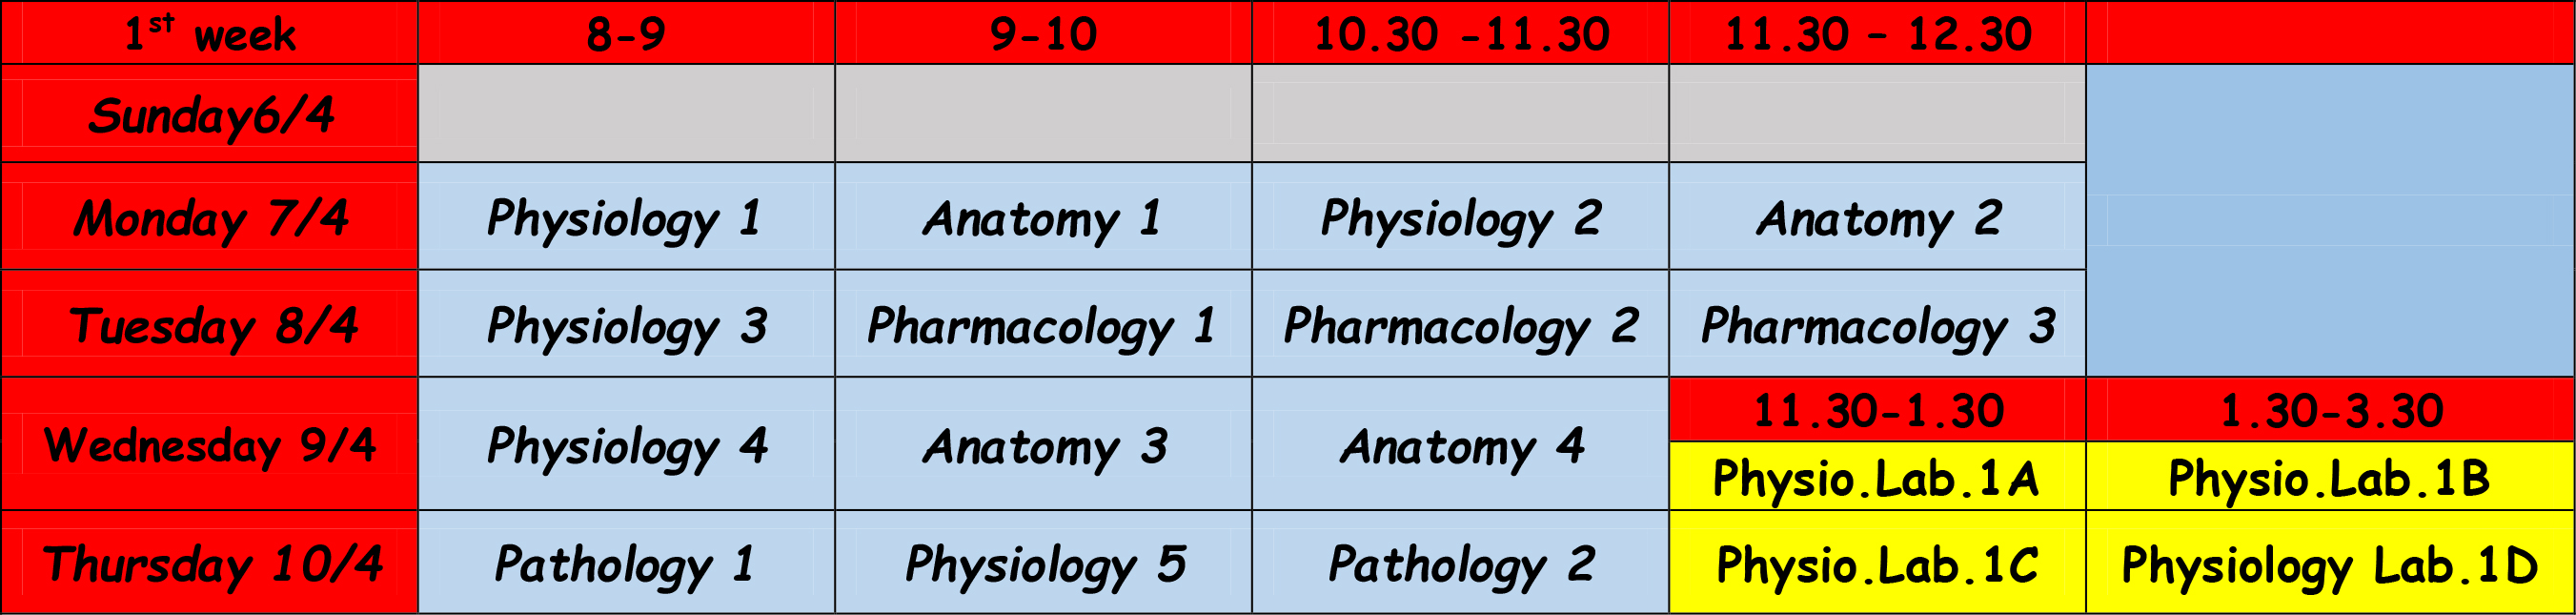Click the Physiology Lab.1D cell
Screen dimensions: 2576x615
pyautogui.click(x=2330, y=562)
